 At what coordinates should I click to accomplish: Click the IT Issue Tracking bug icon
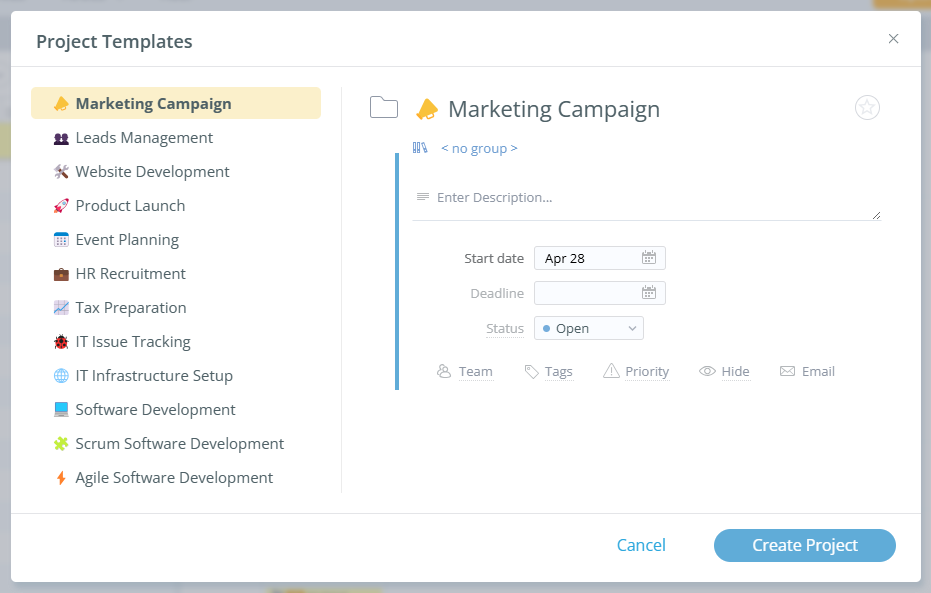60,341
